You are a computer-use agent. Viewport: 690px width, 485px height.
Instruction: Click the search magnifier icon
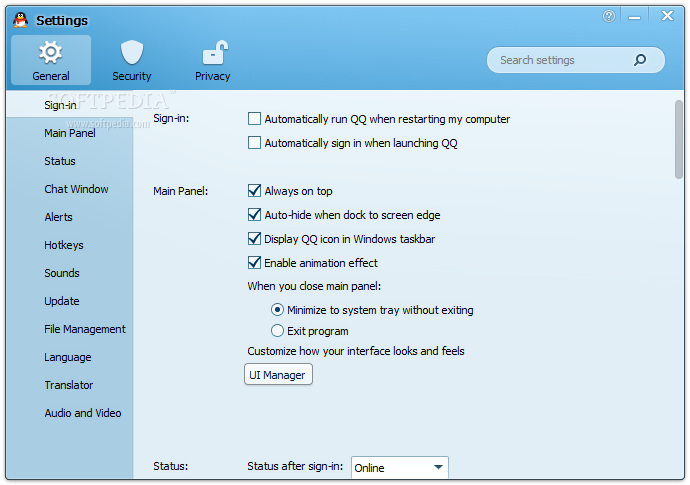point(640,60)
